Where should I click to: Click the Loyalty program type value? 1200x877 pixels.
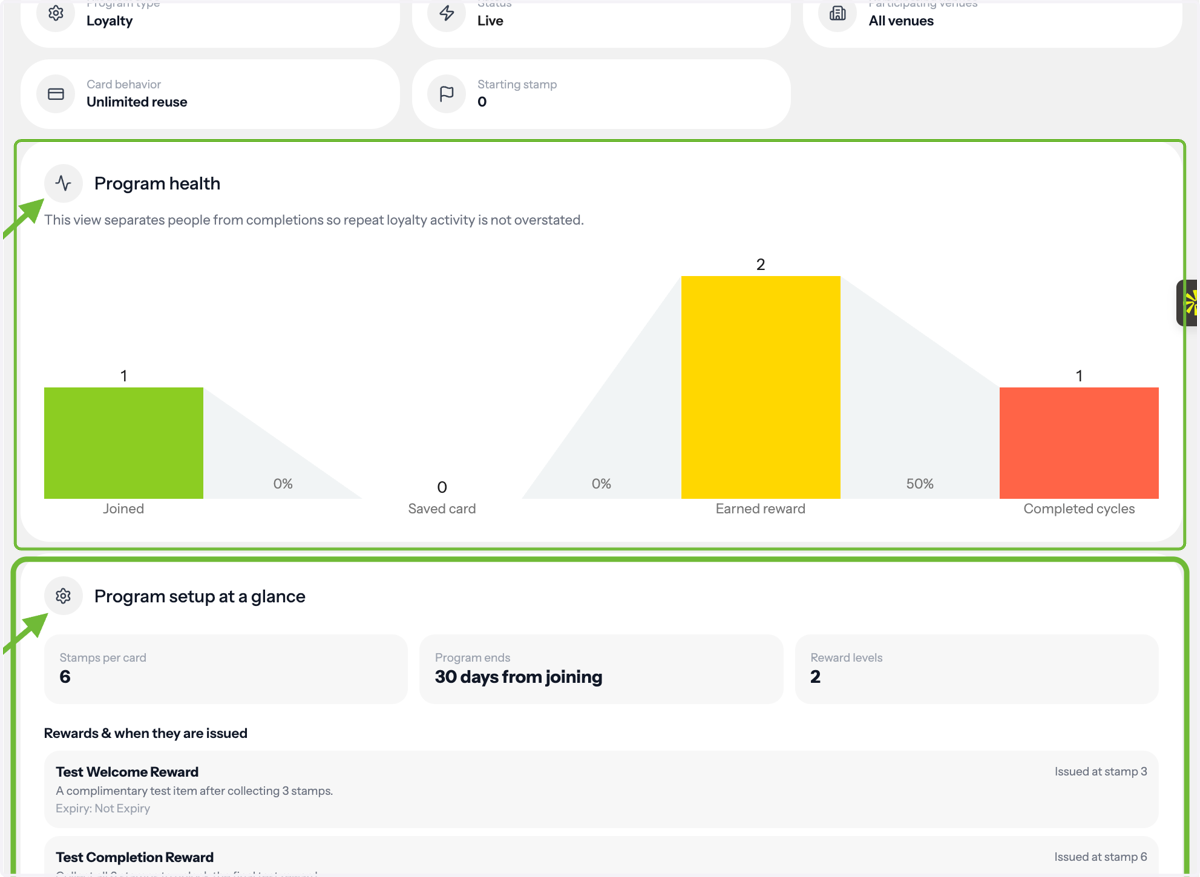pyautogui.click(x=110, y=21)
